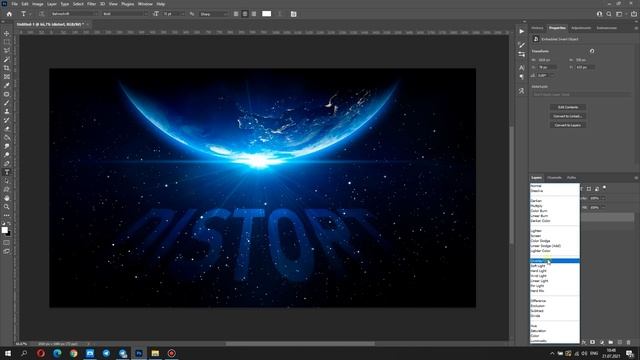Screen dimensions: 640x360
Task: Open the Window menu
Action: (145, 4)
